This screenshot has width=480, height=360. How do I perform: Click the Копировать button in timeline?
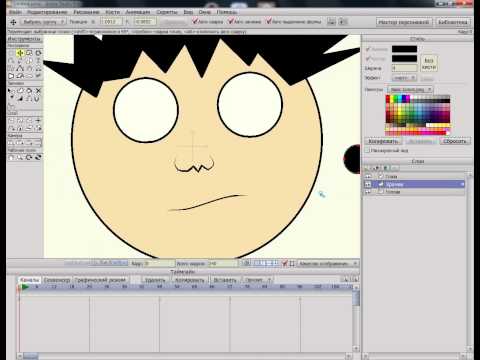189,280
